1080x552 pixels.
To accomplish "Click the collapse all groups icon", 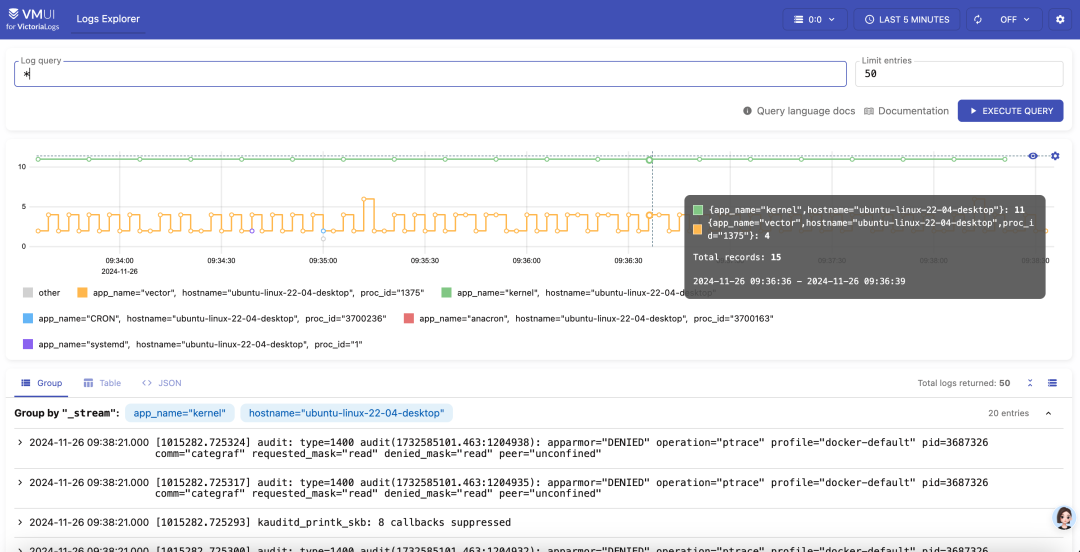I will (x=1030, y=383).
